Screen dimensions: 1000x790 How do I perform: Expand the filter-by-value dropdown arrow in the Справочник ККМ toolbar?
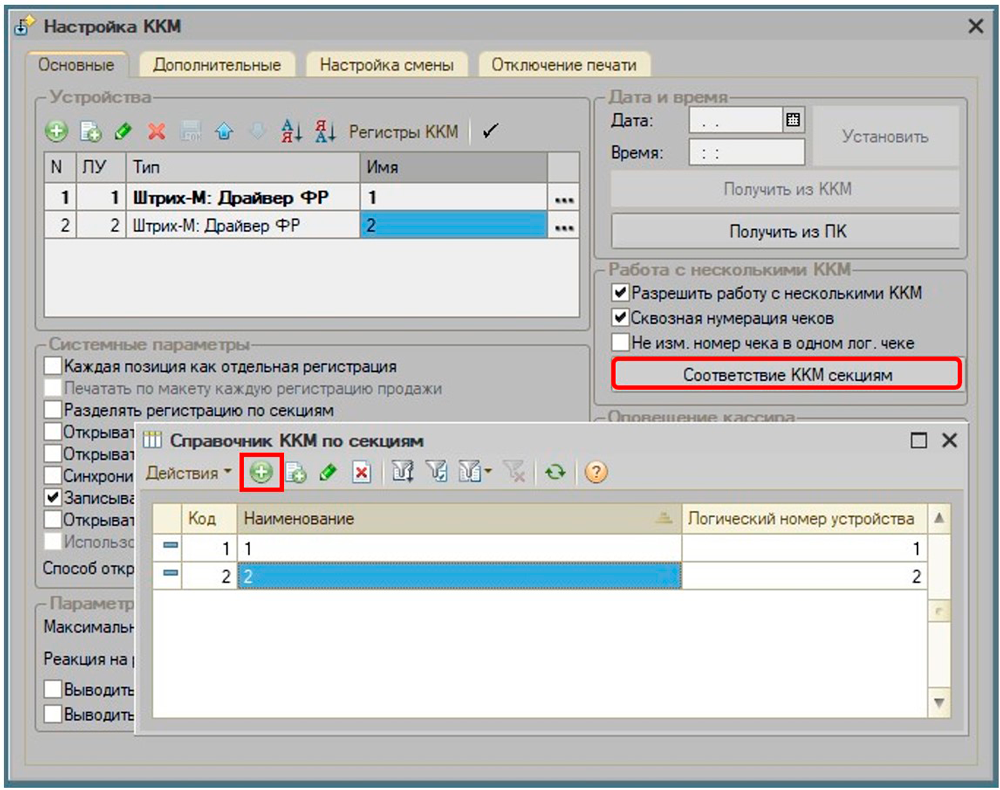[x=488, y=473]
